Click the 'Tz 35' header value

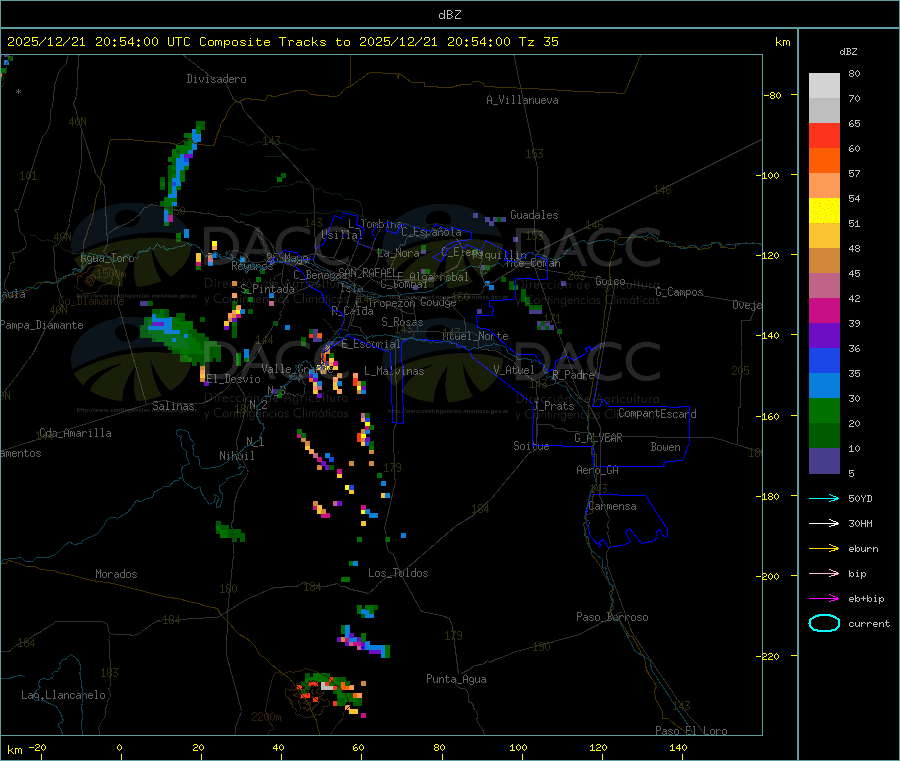point(538,42)
